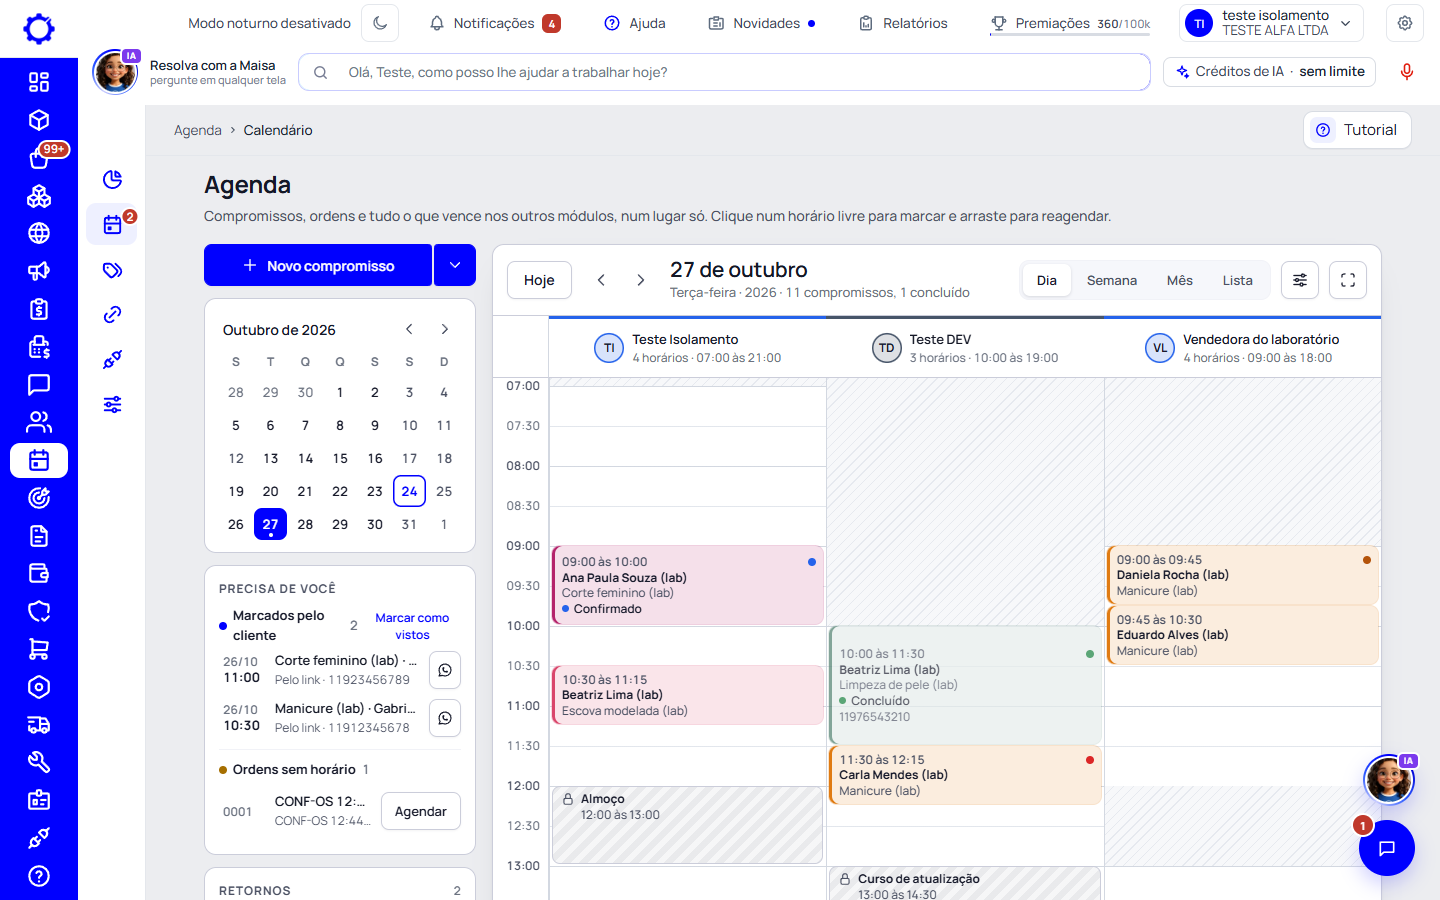Screen dimensions: 1440x900
Task: Switch to Lista view tab
Action: point(1237,280)
